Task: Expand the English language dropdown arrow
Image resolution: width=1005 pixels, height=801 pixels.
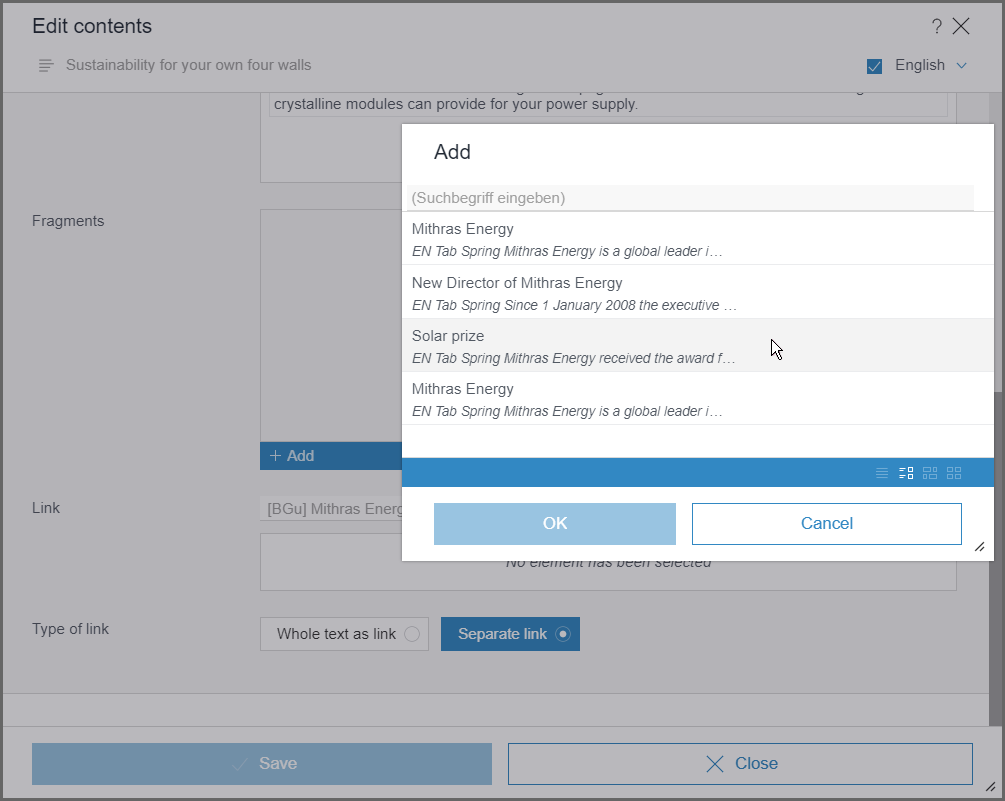Action: pos(961,65)
